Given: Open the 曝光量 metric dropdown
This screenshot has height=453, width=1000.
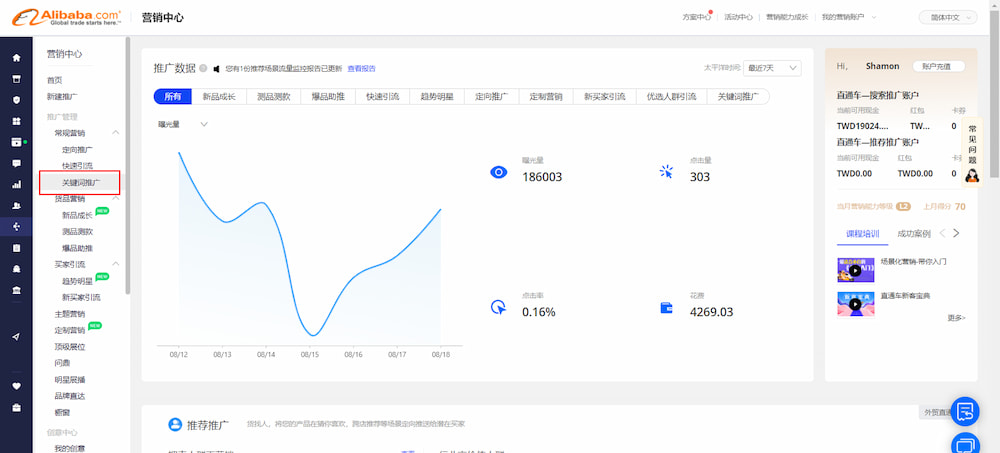Looking at the screenshot, I should click(183, 124).
